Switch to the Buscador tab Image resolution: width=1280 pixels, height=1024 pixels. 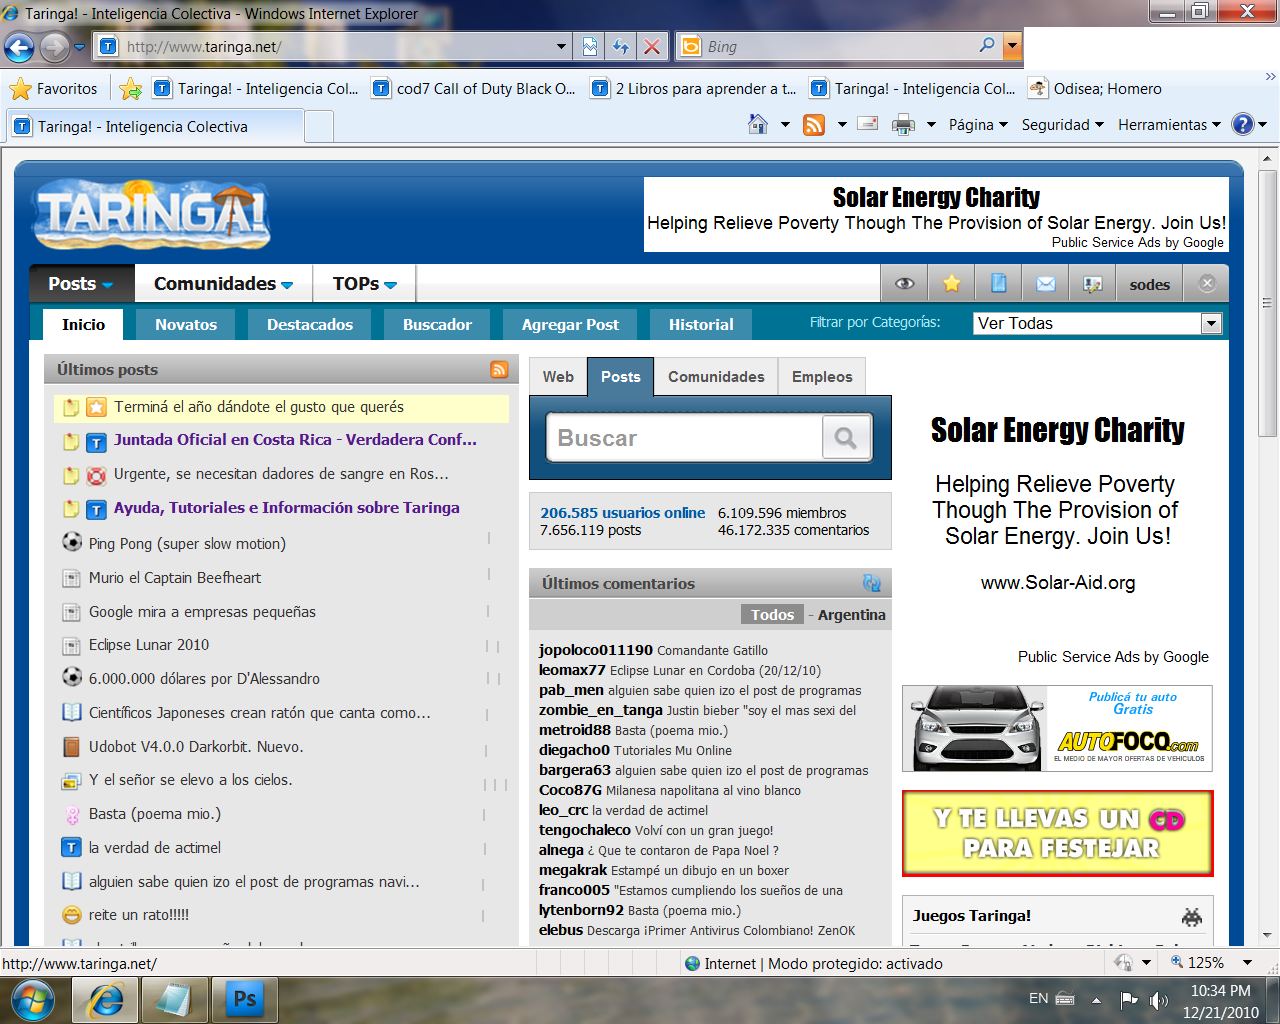(x=437, y=324)
